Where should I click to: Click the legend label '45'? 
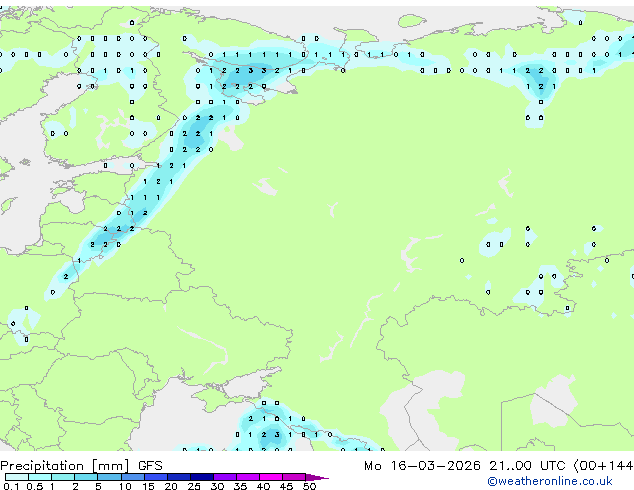(286, 486)
